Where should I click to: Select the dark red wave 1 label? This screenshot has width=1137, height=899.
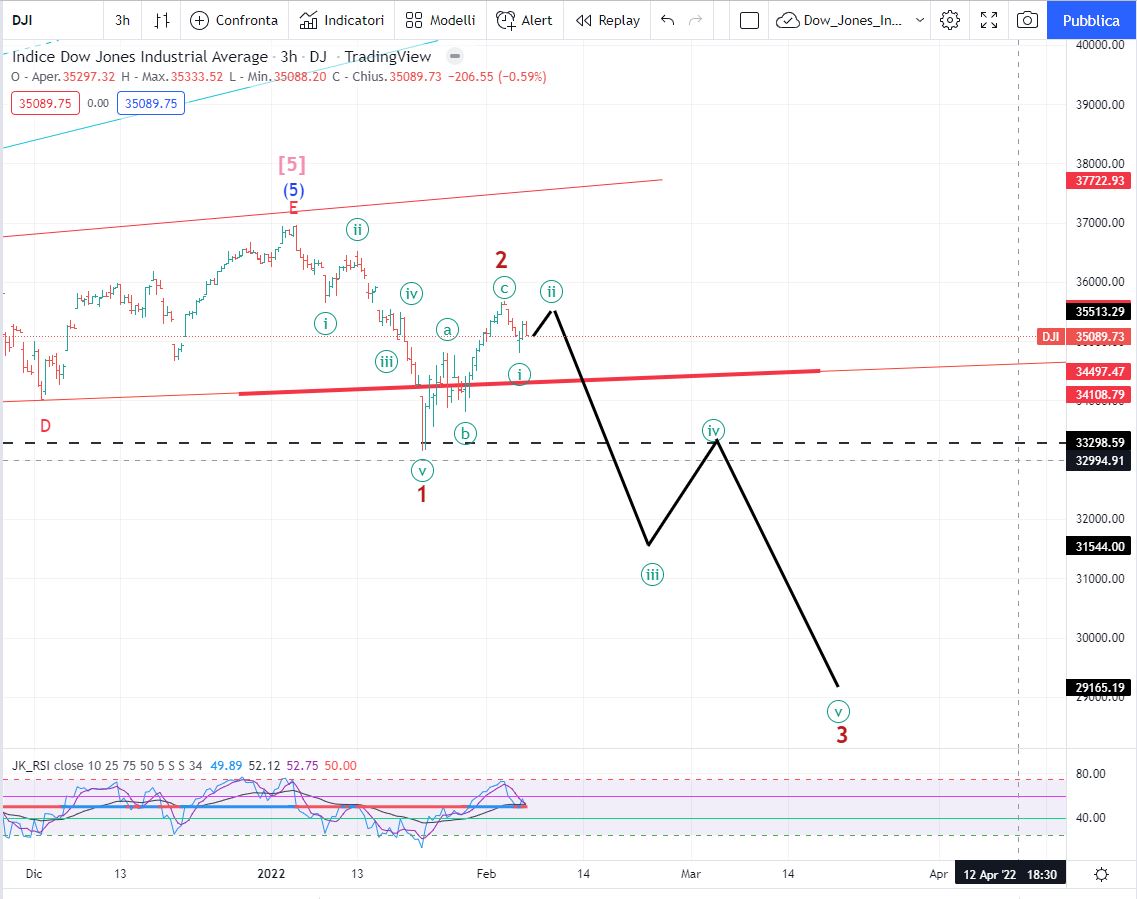422,494
